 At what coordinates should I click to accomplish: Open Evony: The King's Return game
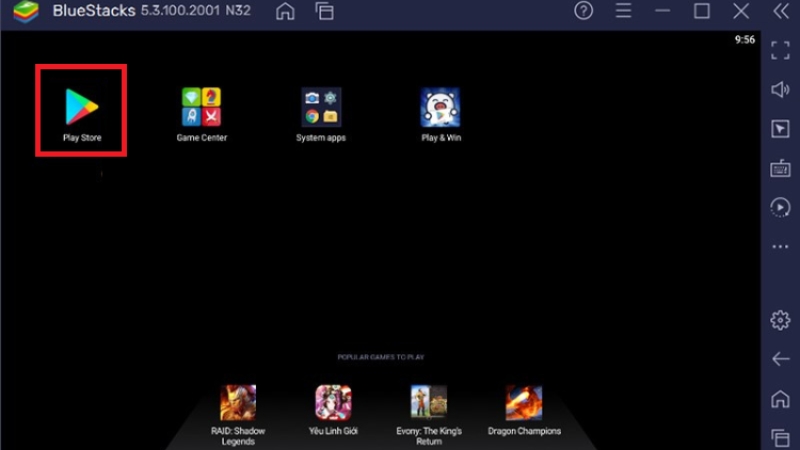pyautogui.click(x=429, y=403)
